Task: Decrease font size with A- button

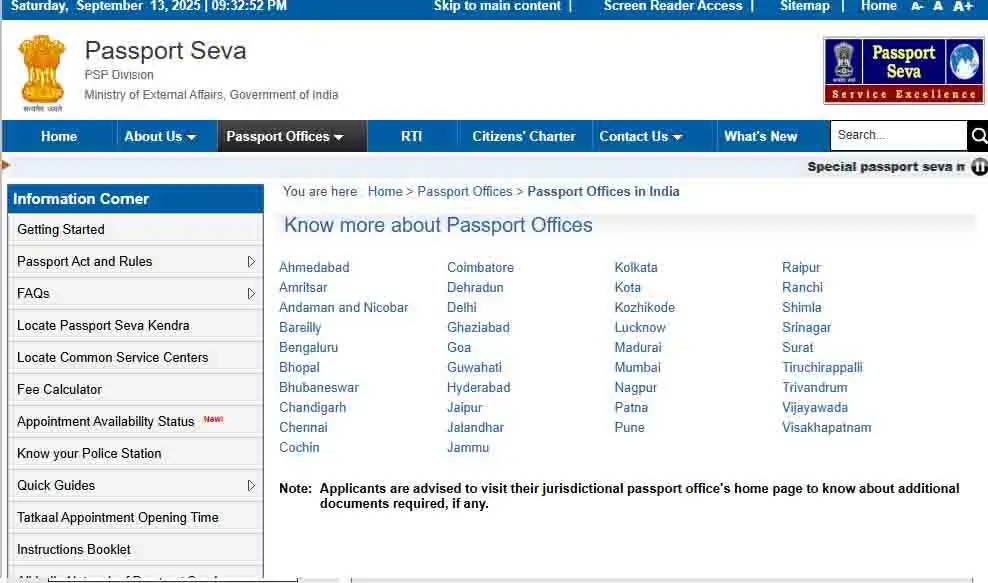Action: point(917,6)
